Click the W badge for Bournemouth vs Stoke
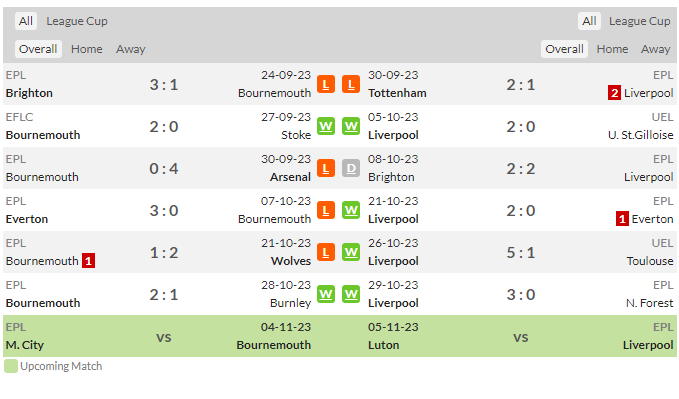 (x=326, y=127)
